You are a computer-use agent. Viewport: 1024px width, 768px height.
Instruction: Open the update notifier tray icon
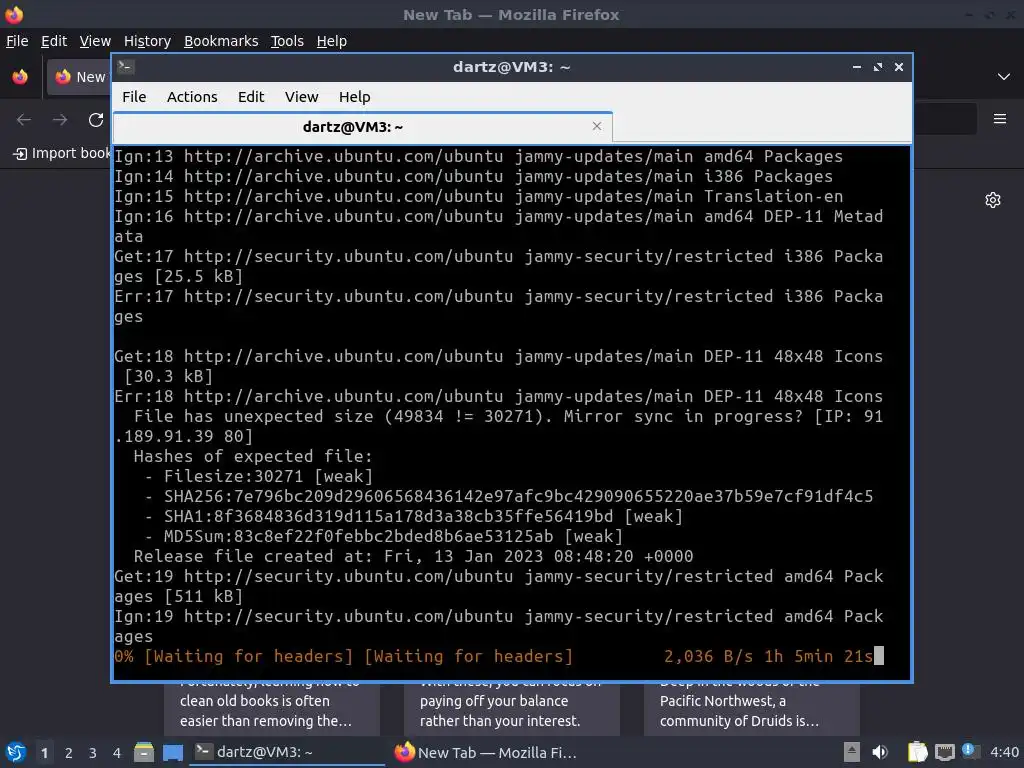970,751
